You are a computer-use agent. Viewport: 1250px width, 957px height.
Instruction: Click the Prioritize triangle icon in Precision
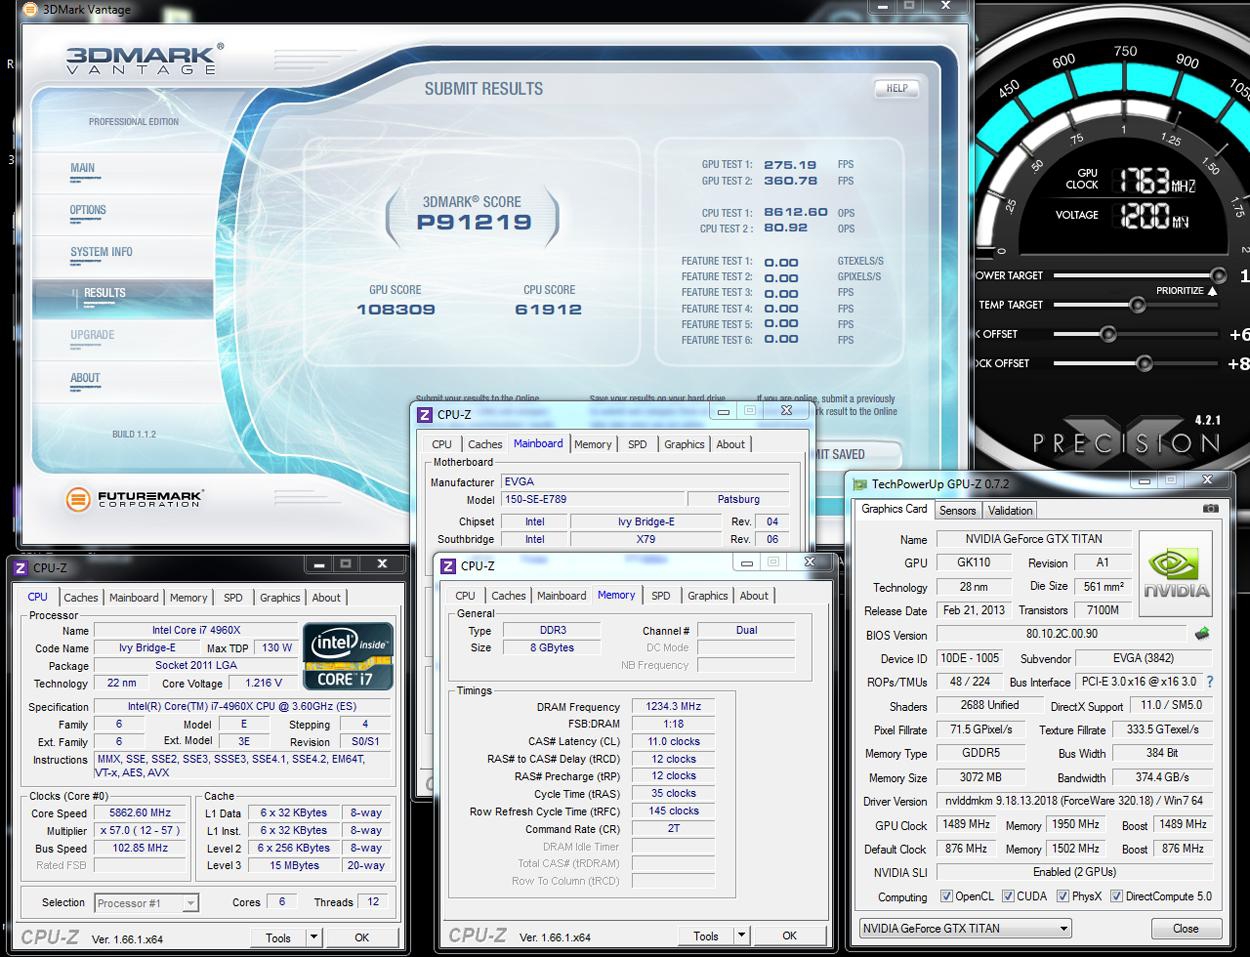pos(1213,291)
